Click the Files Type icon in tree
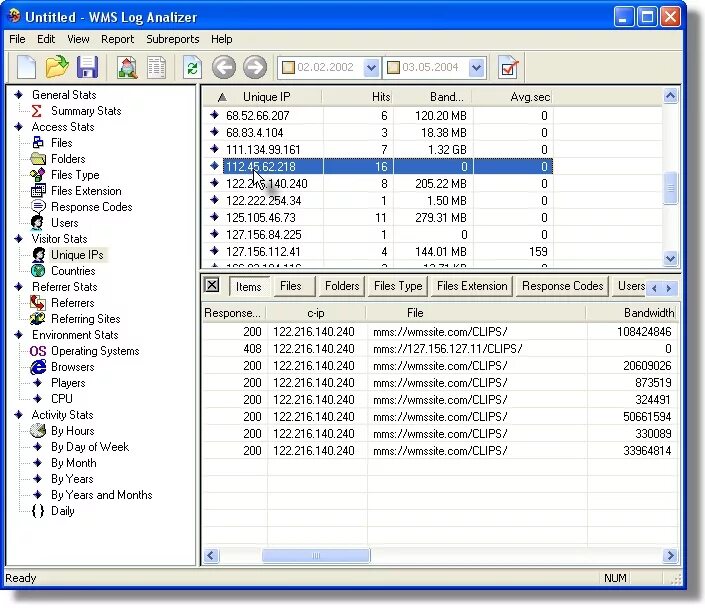 click(38, 175)
